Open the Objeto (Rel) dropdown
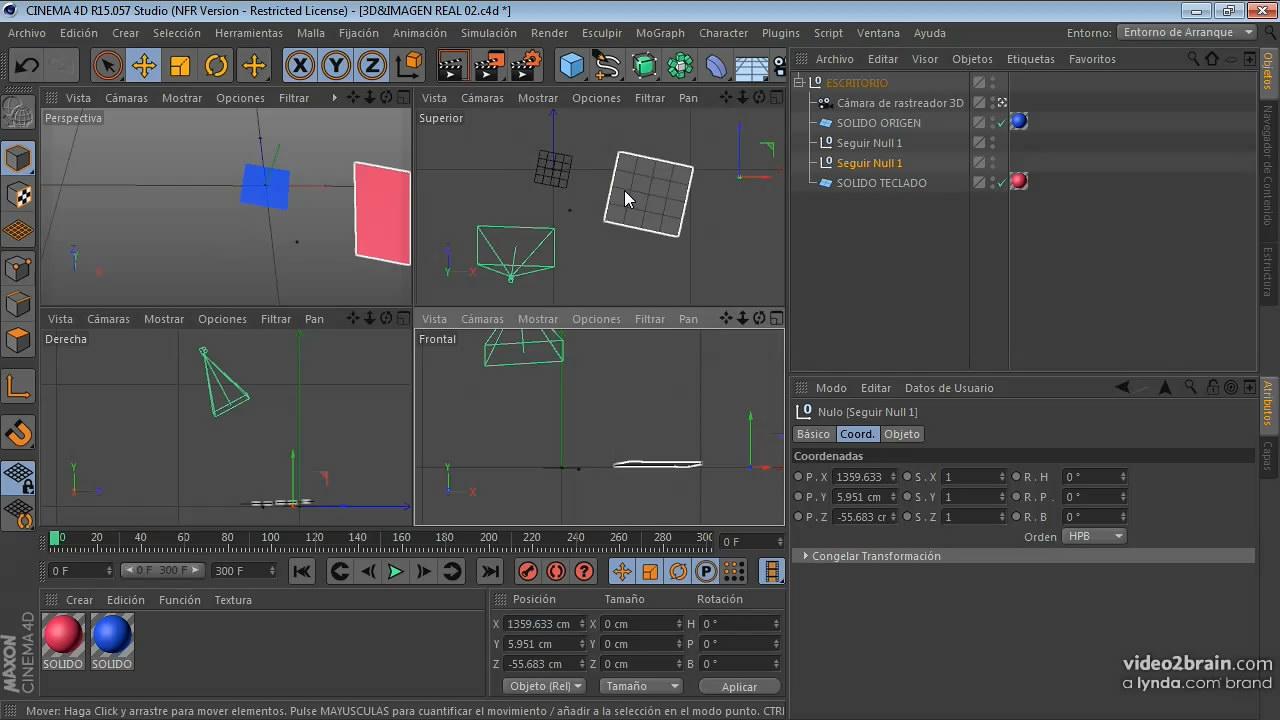Screen dimensions: 1280x720 tap(546, 686)
